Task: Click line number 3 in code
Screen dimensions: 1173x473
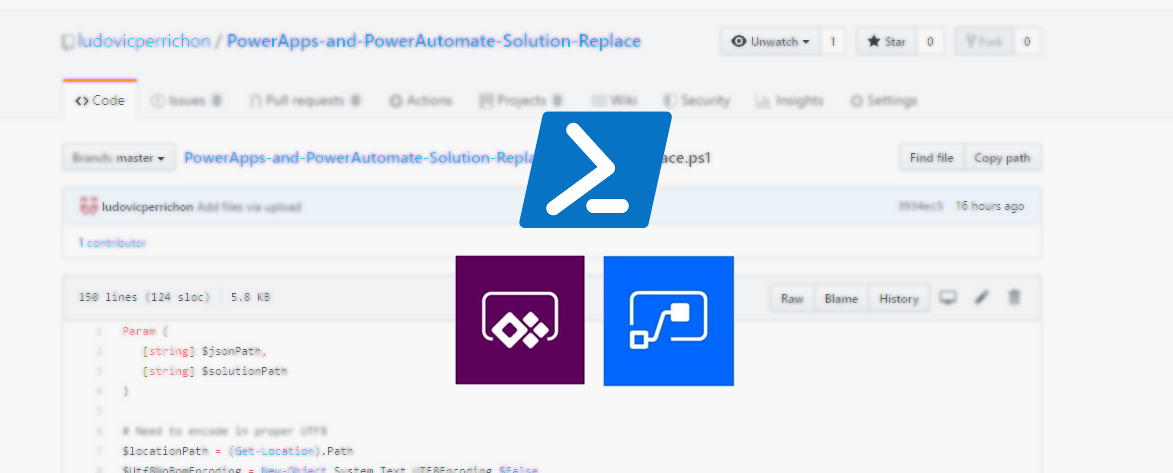Action: (x=99, y=370)
